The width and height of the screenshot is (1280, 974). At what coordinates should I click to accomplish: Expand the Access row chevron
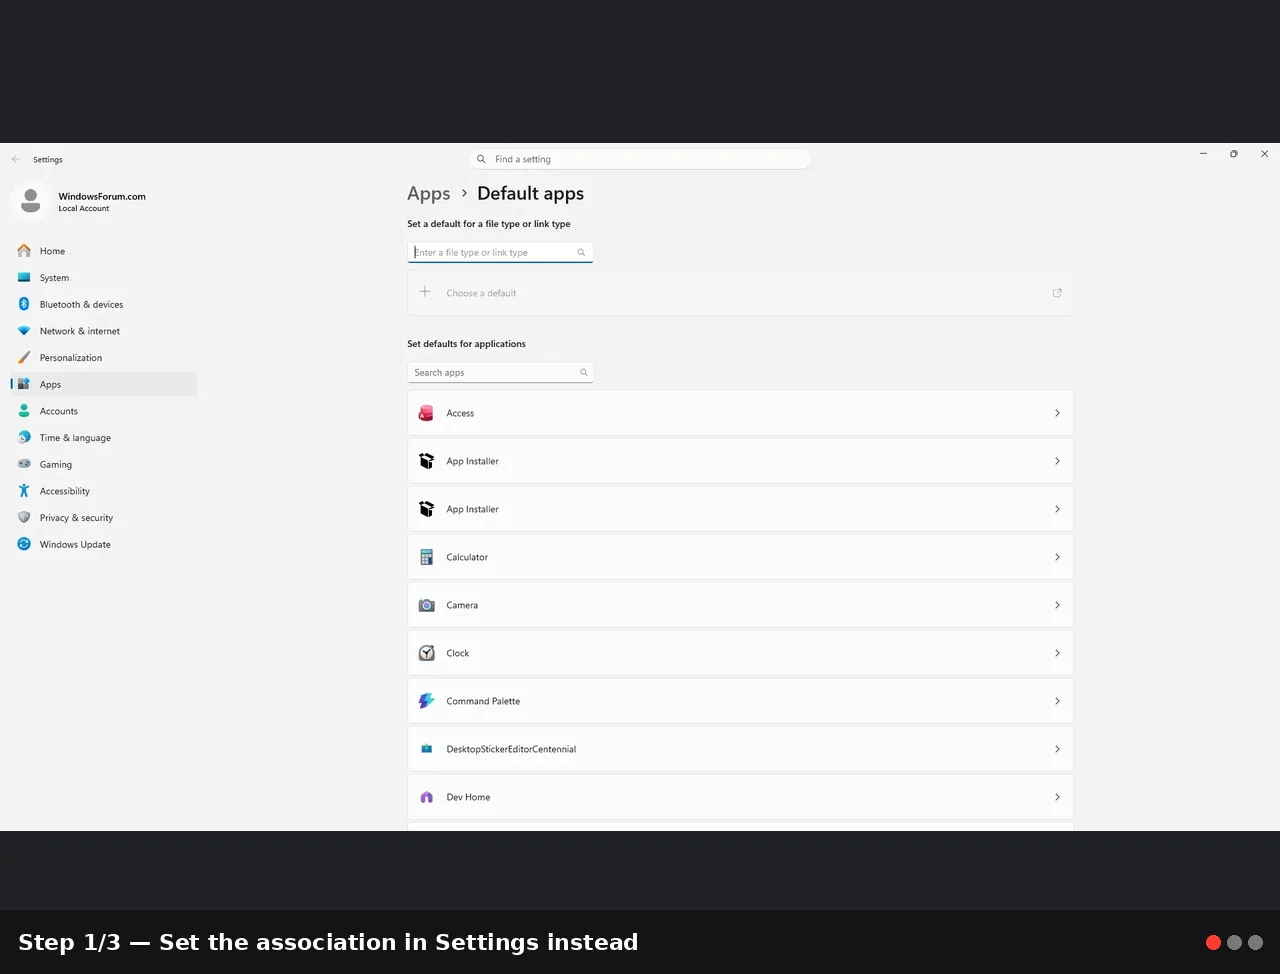pos(1057,413)
